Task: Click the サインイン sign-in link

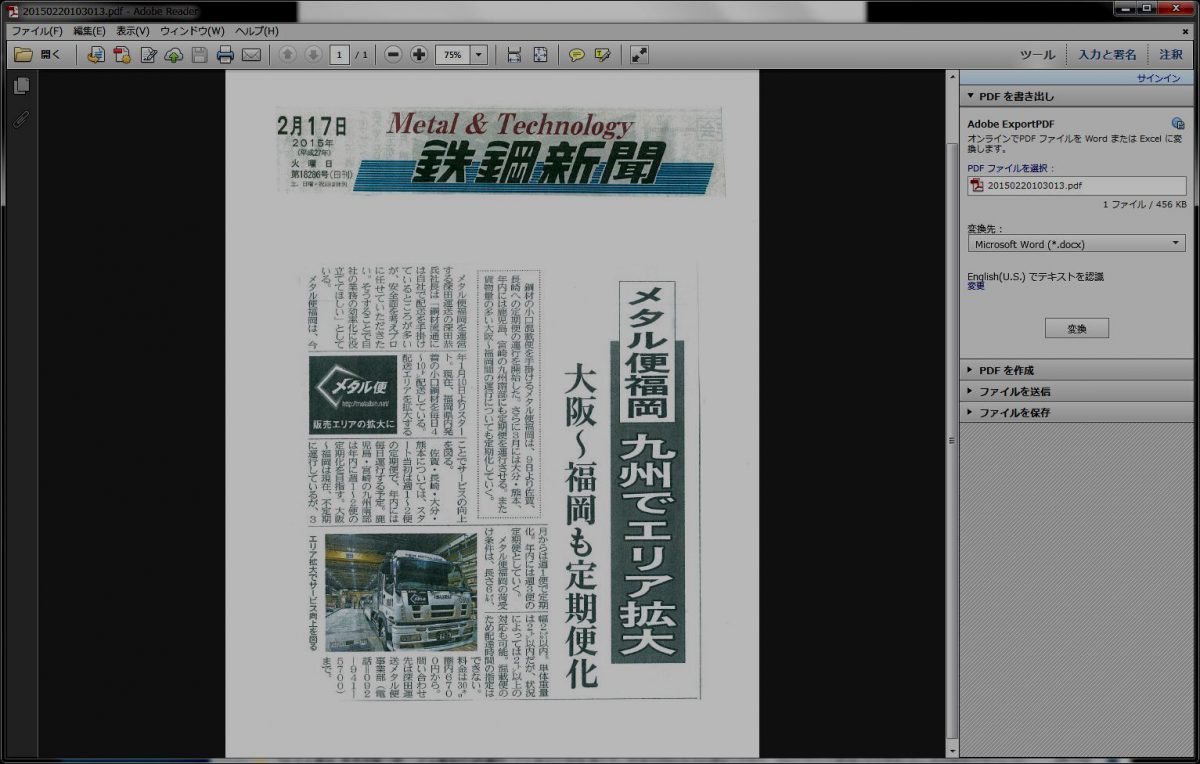Action: pyautogui.click(x=1159, y=78)
